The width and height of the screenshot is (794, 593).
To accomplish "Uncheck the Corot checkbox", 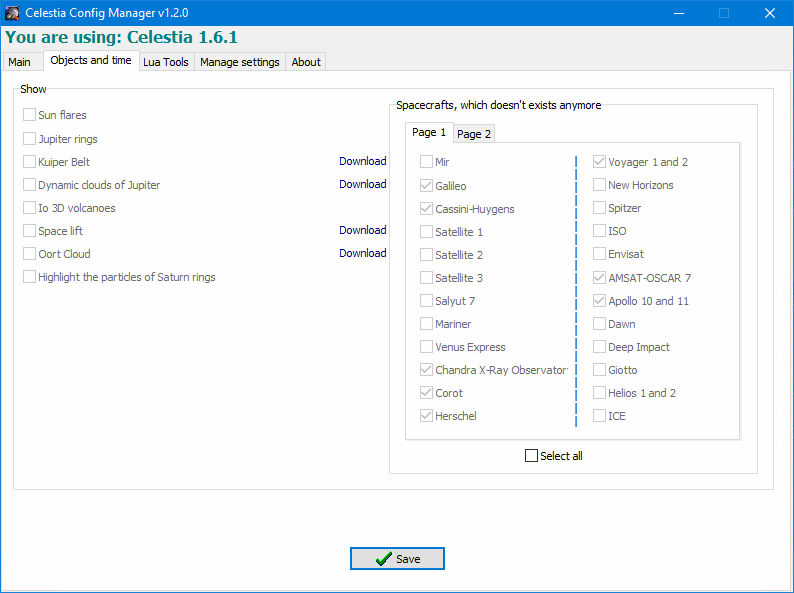I will [426, 393].
